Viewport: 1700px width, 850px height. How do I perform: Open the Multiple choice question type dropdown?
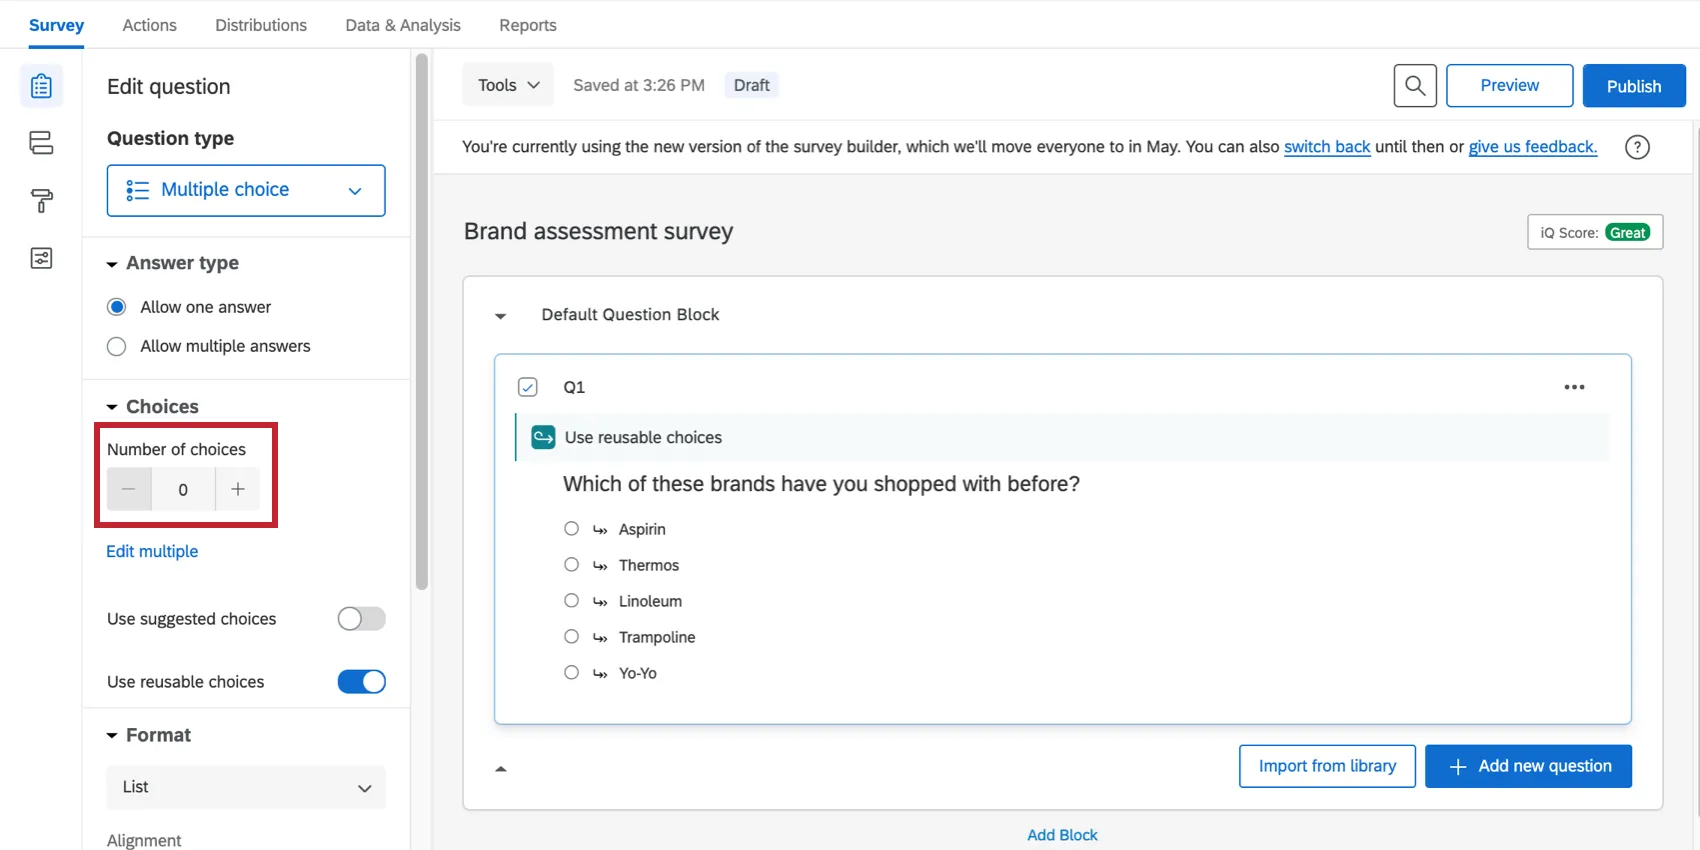pyautogui.click(x=246, y=190)
